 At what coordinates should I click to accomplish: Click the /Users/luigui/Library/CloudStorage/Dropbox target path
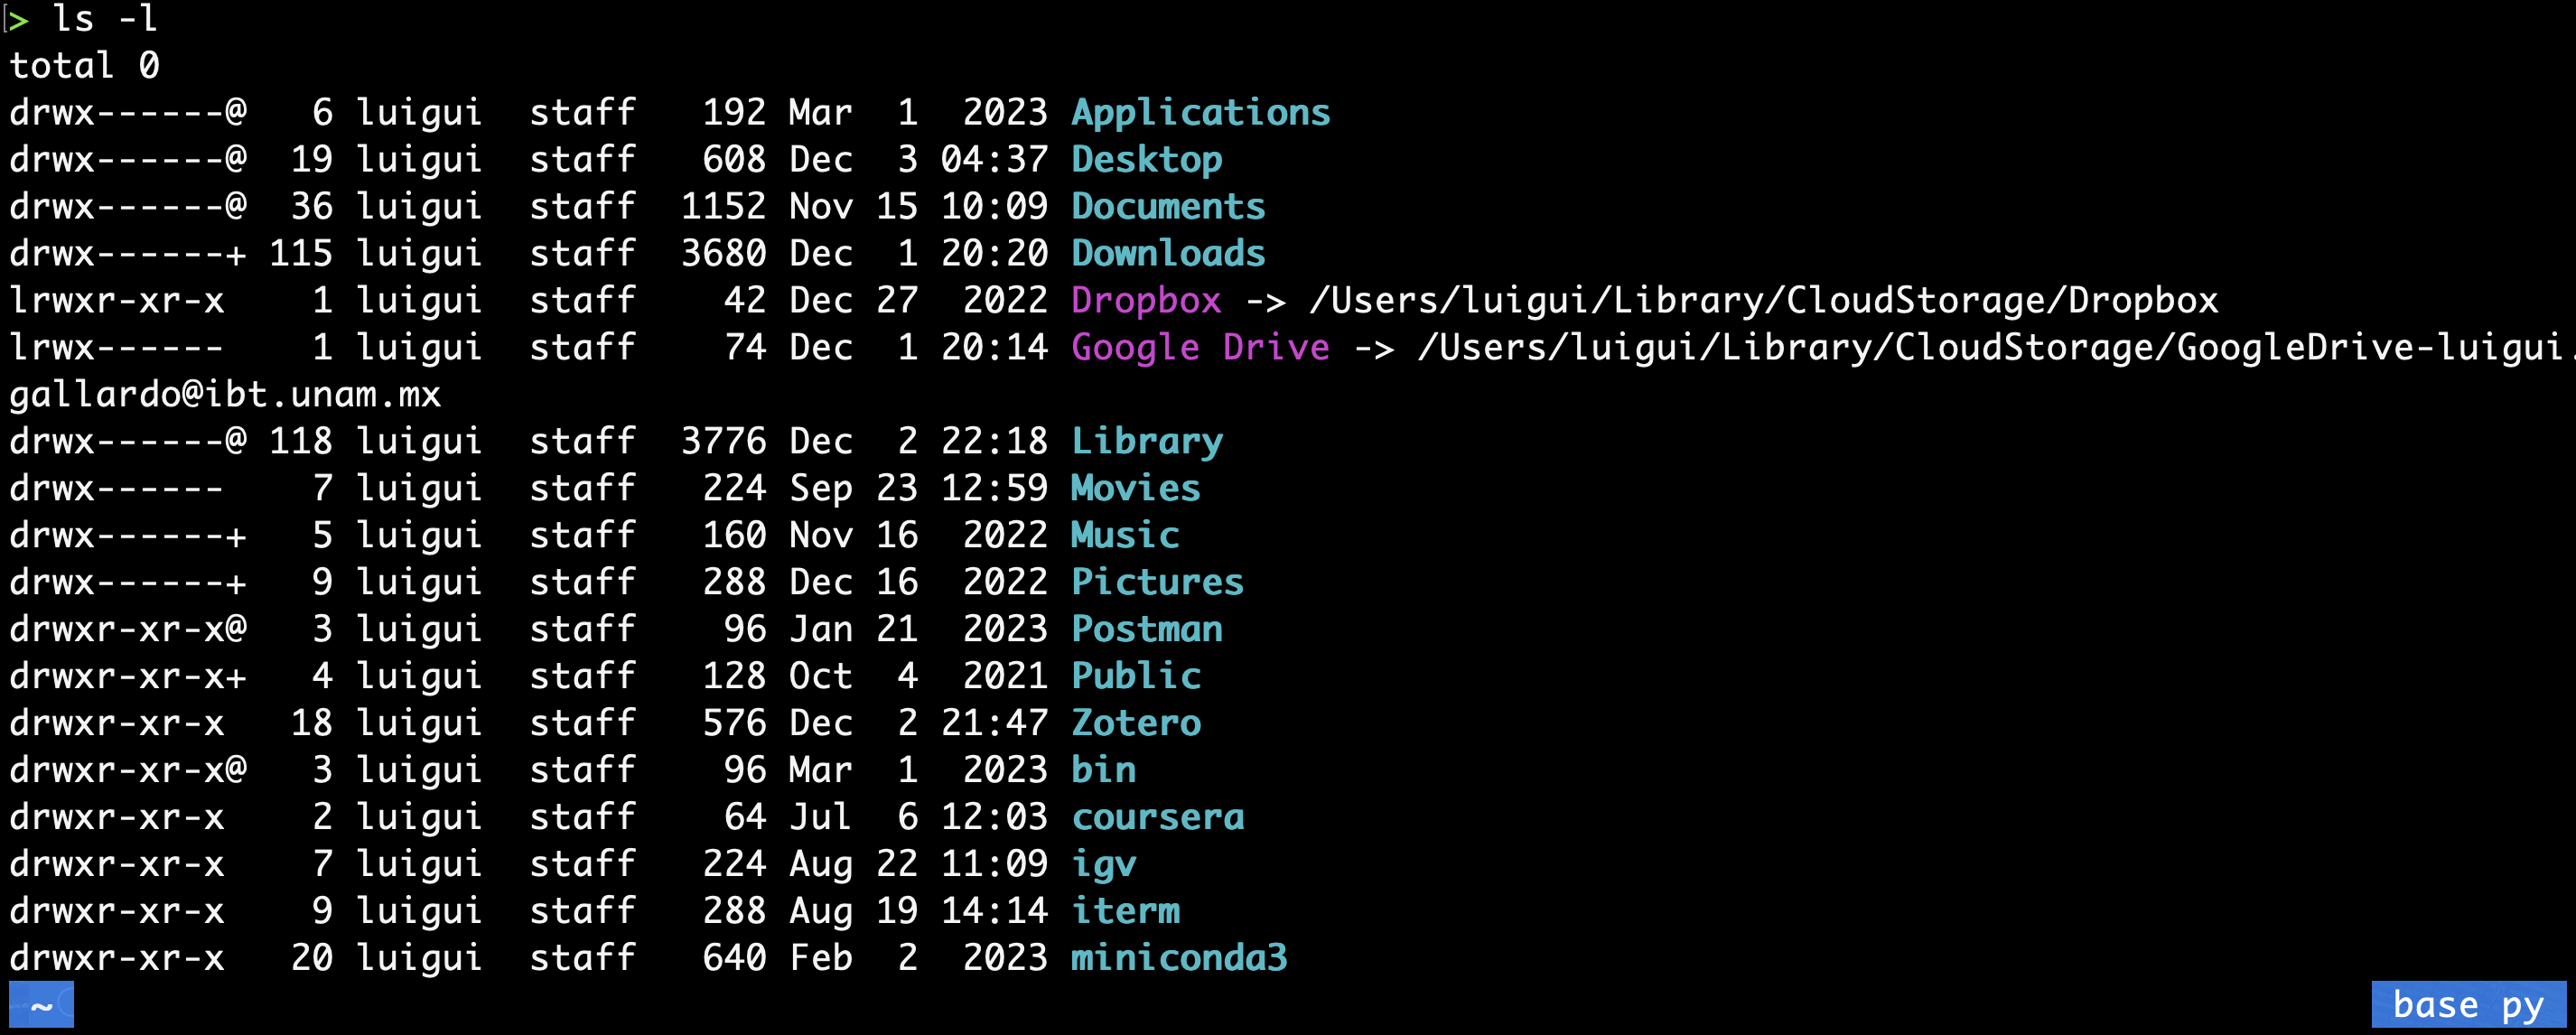coord(1764,300)
